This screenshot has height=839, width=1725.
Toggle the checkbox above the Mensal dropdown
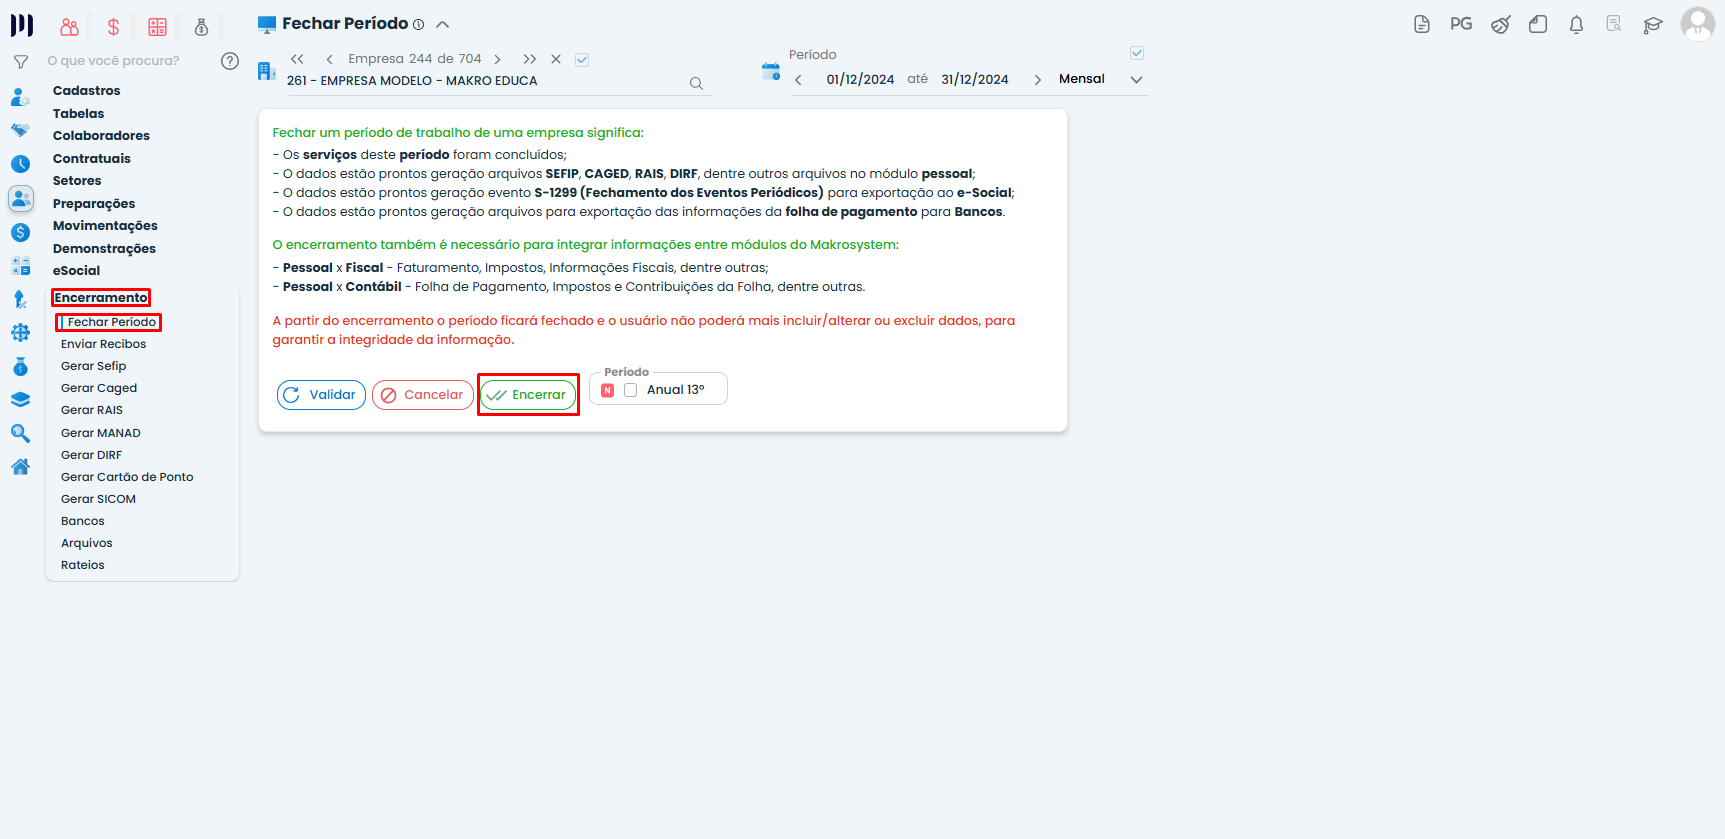click(1137, 53)
